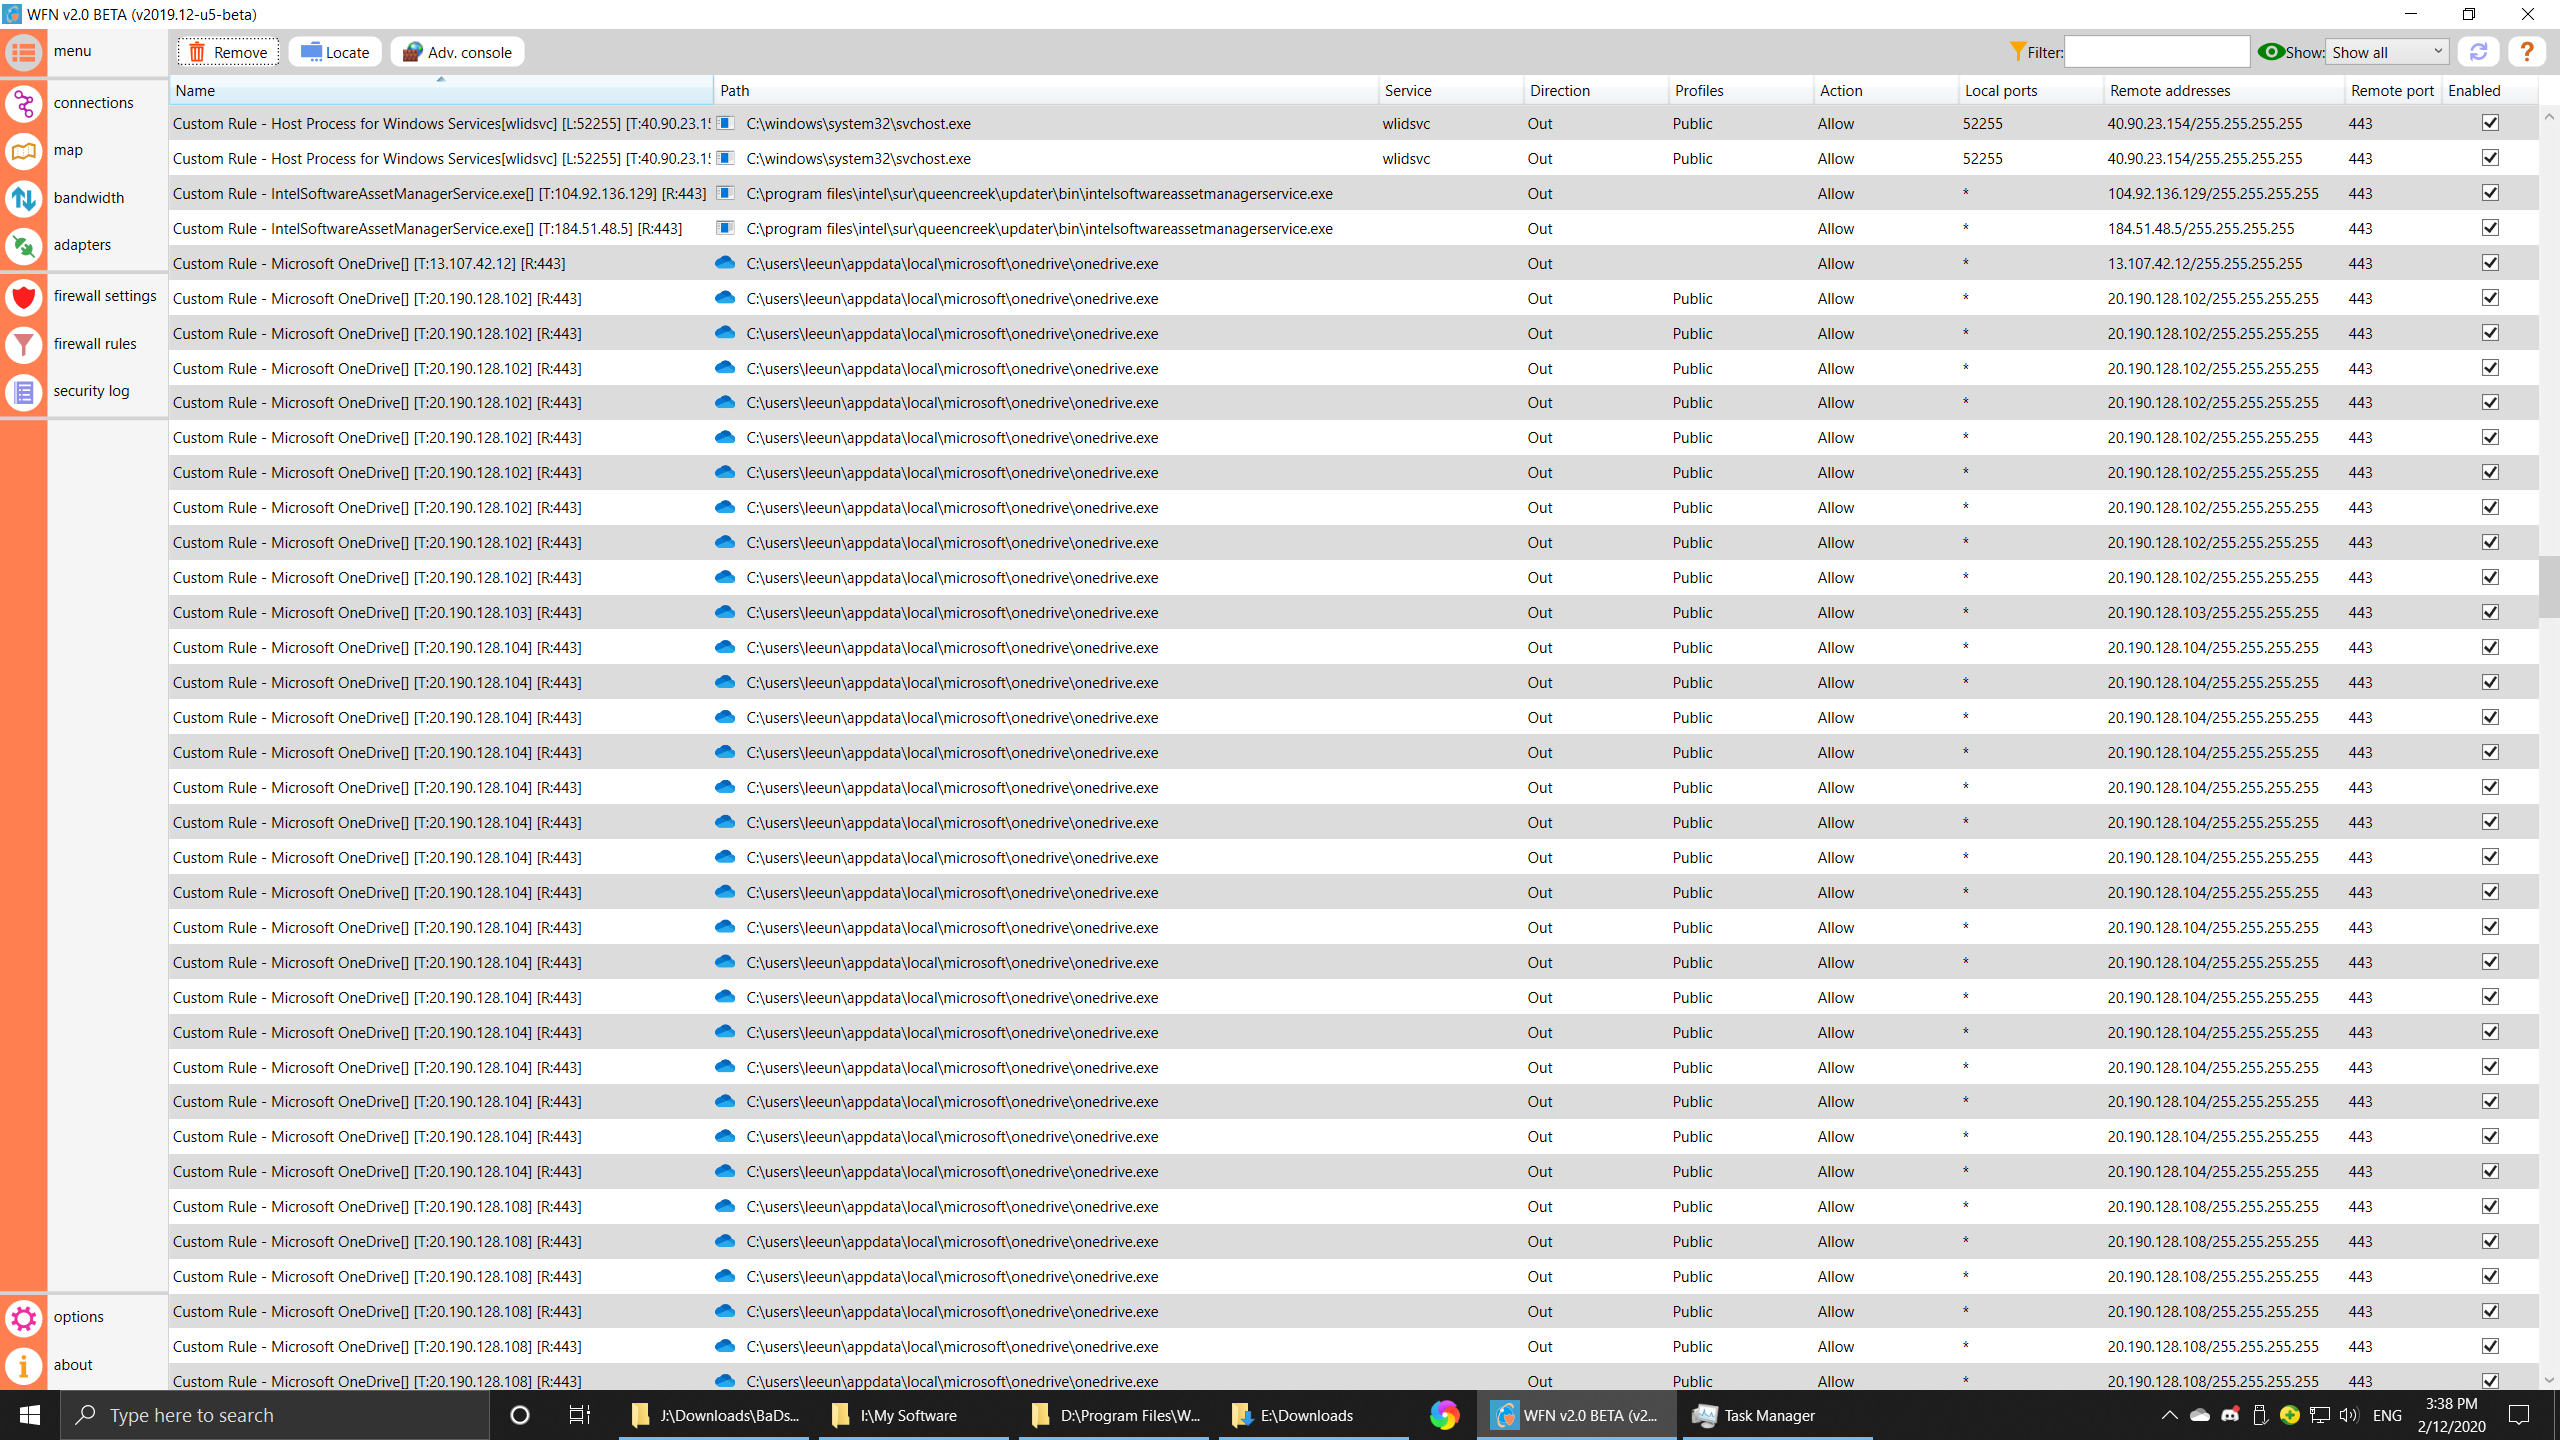Sort by the Remote addresses column header

point(2222,91)
